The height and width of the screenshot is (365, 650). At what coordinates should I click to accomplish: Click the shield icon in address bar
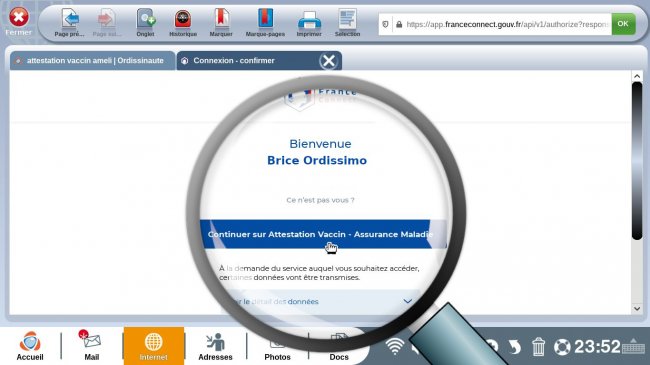pos(386,24)
